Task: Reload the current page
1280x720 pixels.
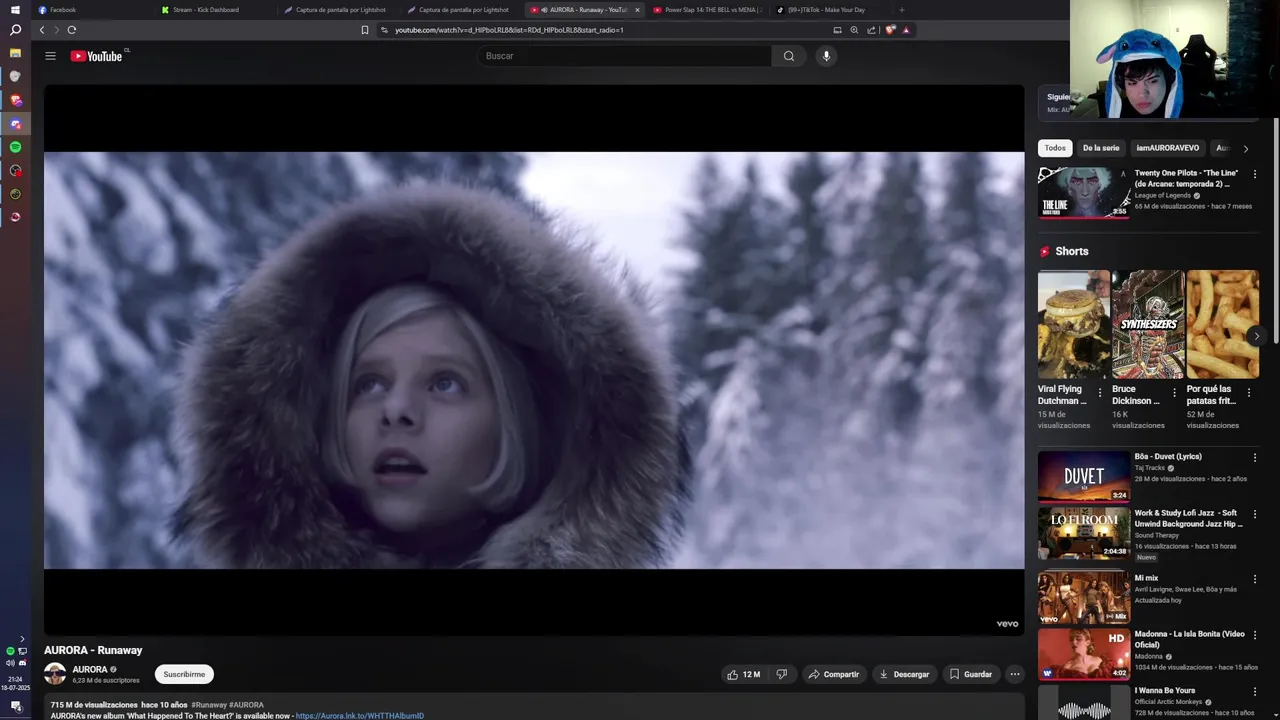Action: 72,30
